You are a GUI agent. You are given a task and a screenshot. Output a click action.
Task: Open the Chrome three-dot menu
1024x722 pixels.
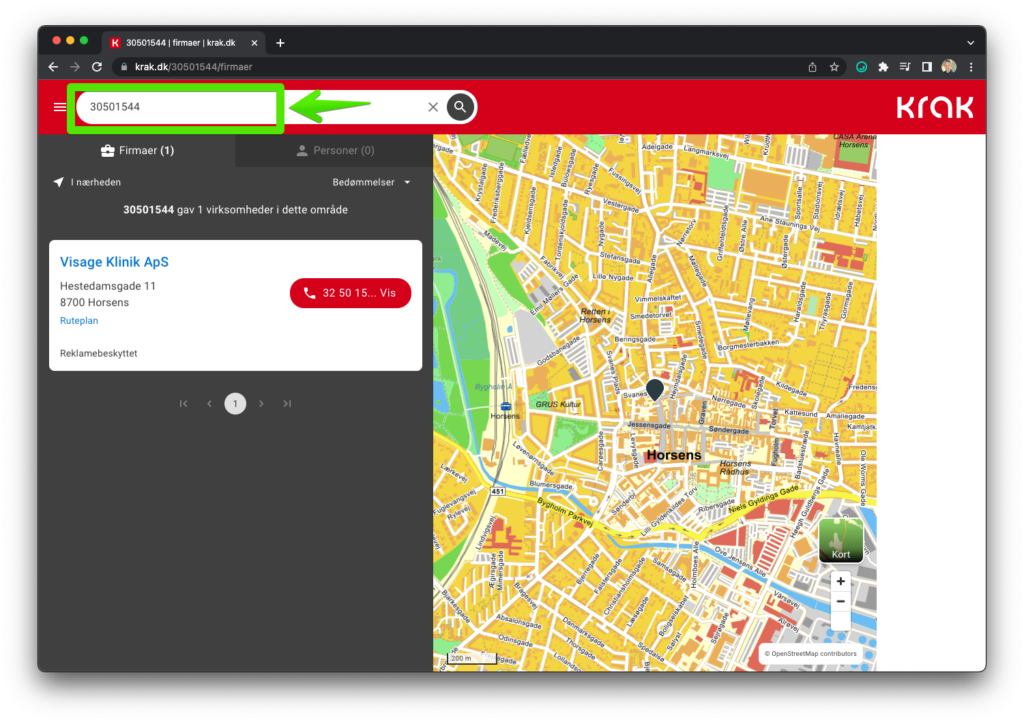pyautogui.click(x=971, y=67)
